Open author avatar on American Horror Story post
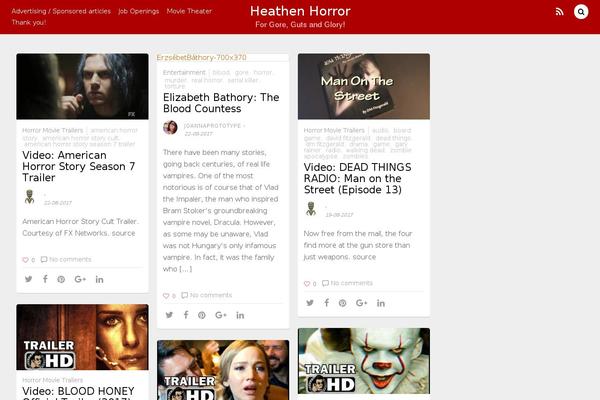The image size is (600, 400). click(x=29, y=197)
